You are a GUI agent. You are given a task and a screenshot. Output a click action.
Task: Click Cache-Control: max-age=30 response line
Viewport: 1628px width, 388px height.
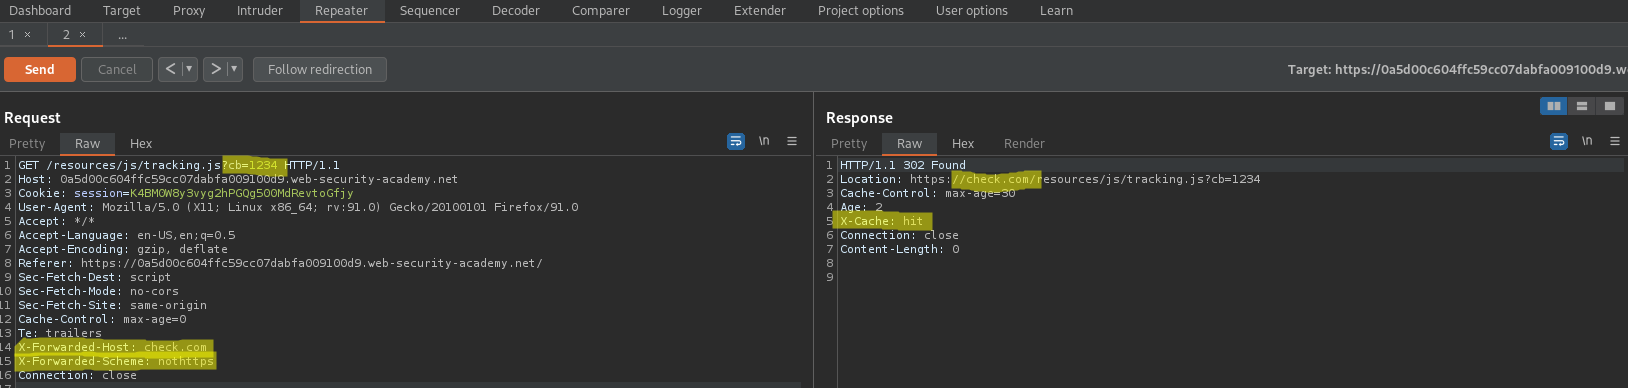coord(928,193)
